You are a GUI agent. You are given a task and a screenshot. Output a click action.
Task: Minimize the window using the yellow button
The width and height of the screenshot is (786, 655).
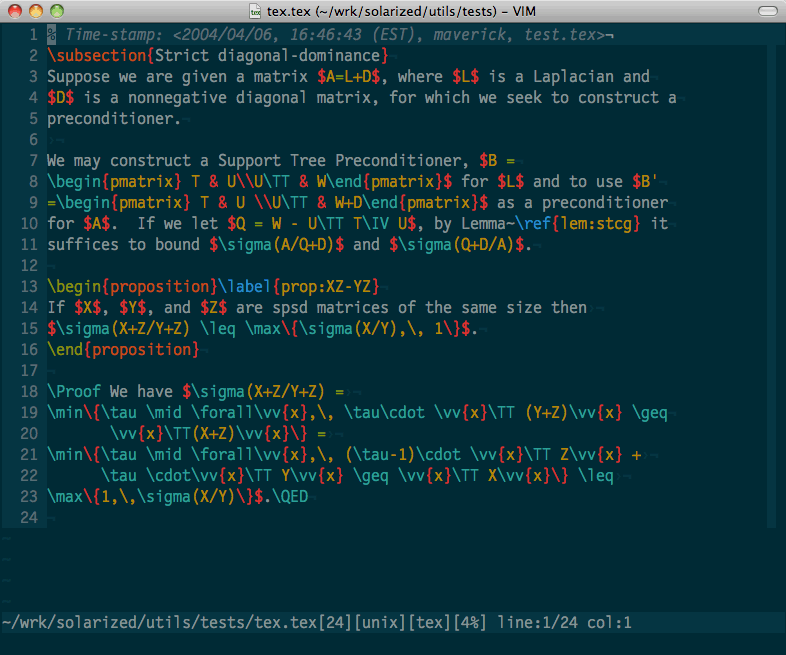click(34, 10)
